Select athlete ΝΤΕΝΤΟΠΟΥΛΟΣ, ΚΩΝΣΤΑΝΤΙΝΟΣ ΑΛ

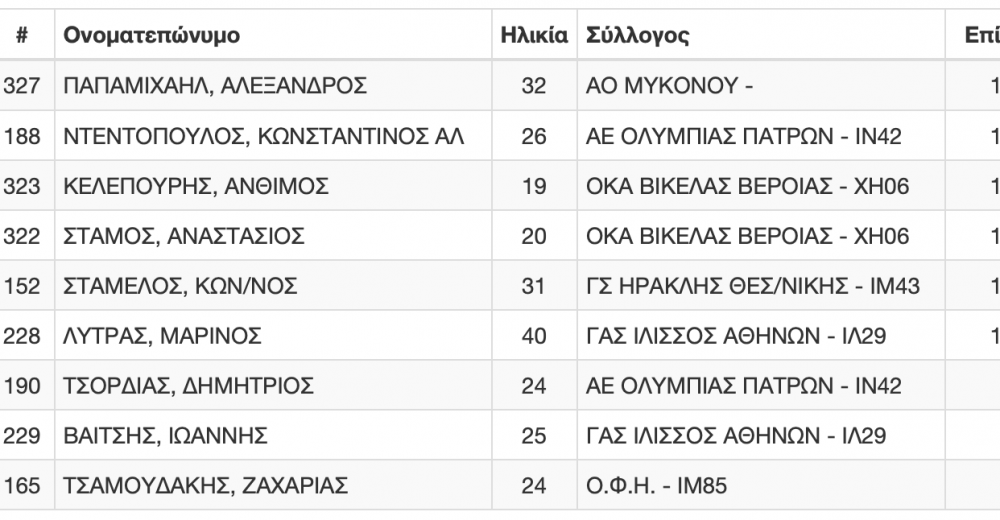pyautogui.click(x=263, y=136)
